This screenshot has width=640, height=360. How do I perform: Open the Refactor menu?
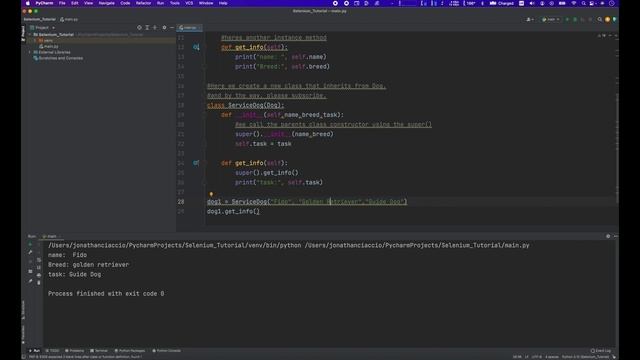[143, 3]
